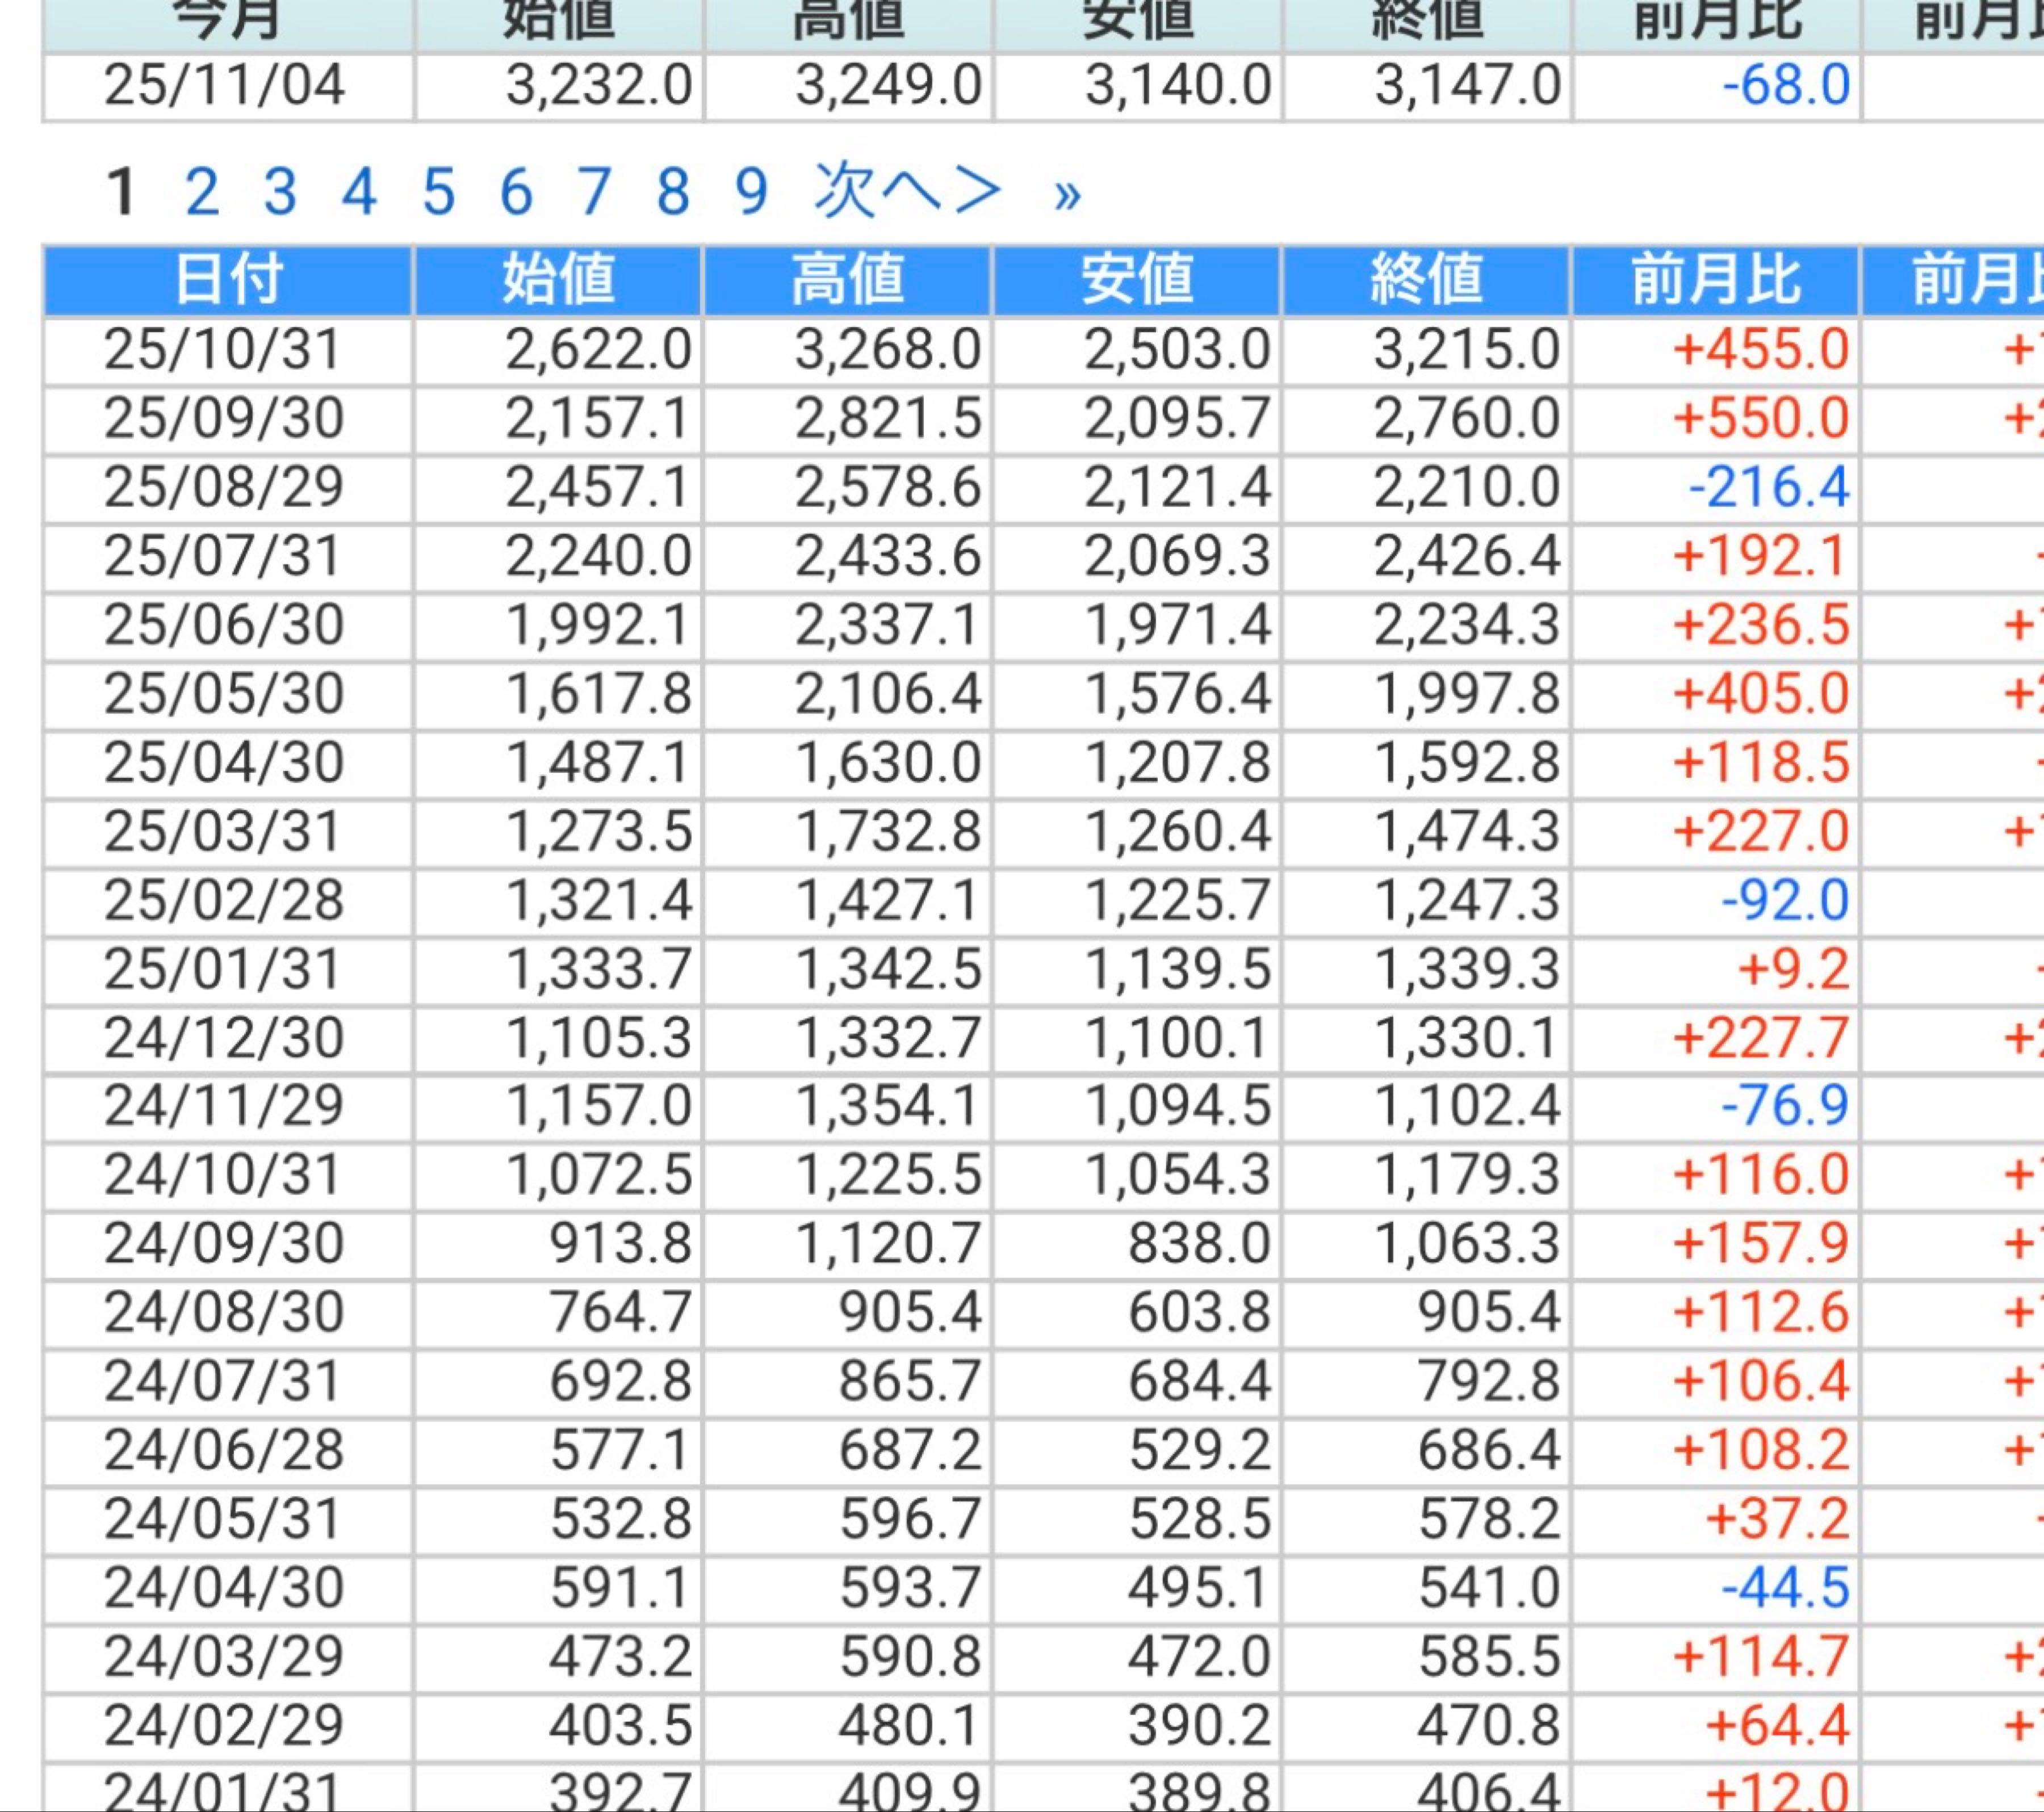Image resolution: width=2044 pixels, height=1812 pixels.
Task: Go to page 7
Action: click(594, 192)
